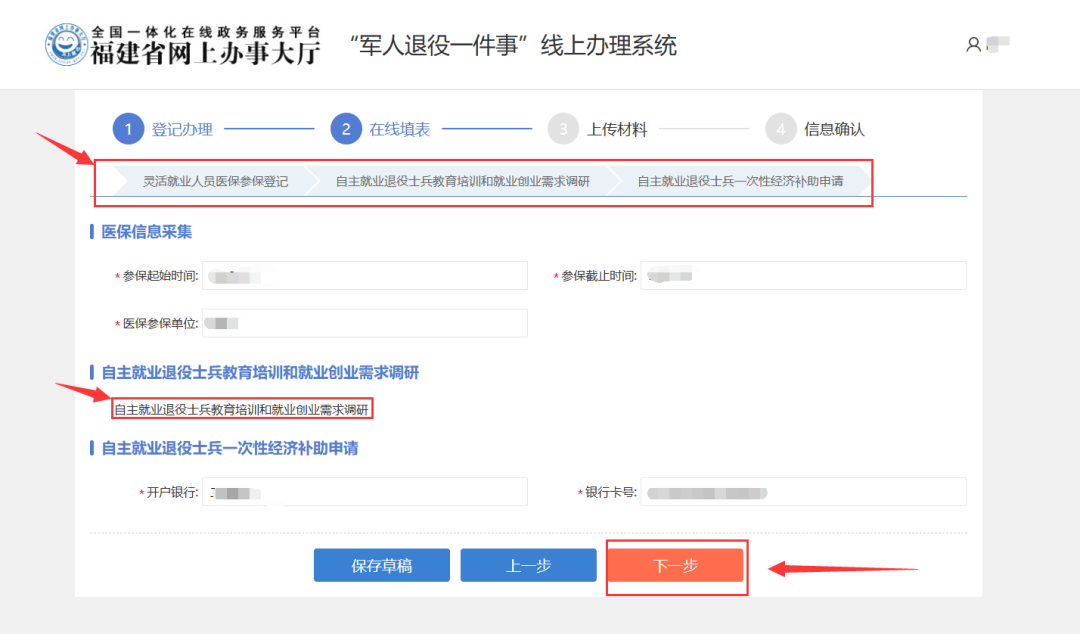Switch to 教育培训和就业创业需求调研 breadcrumb tab

[x=462, y=182]
